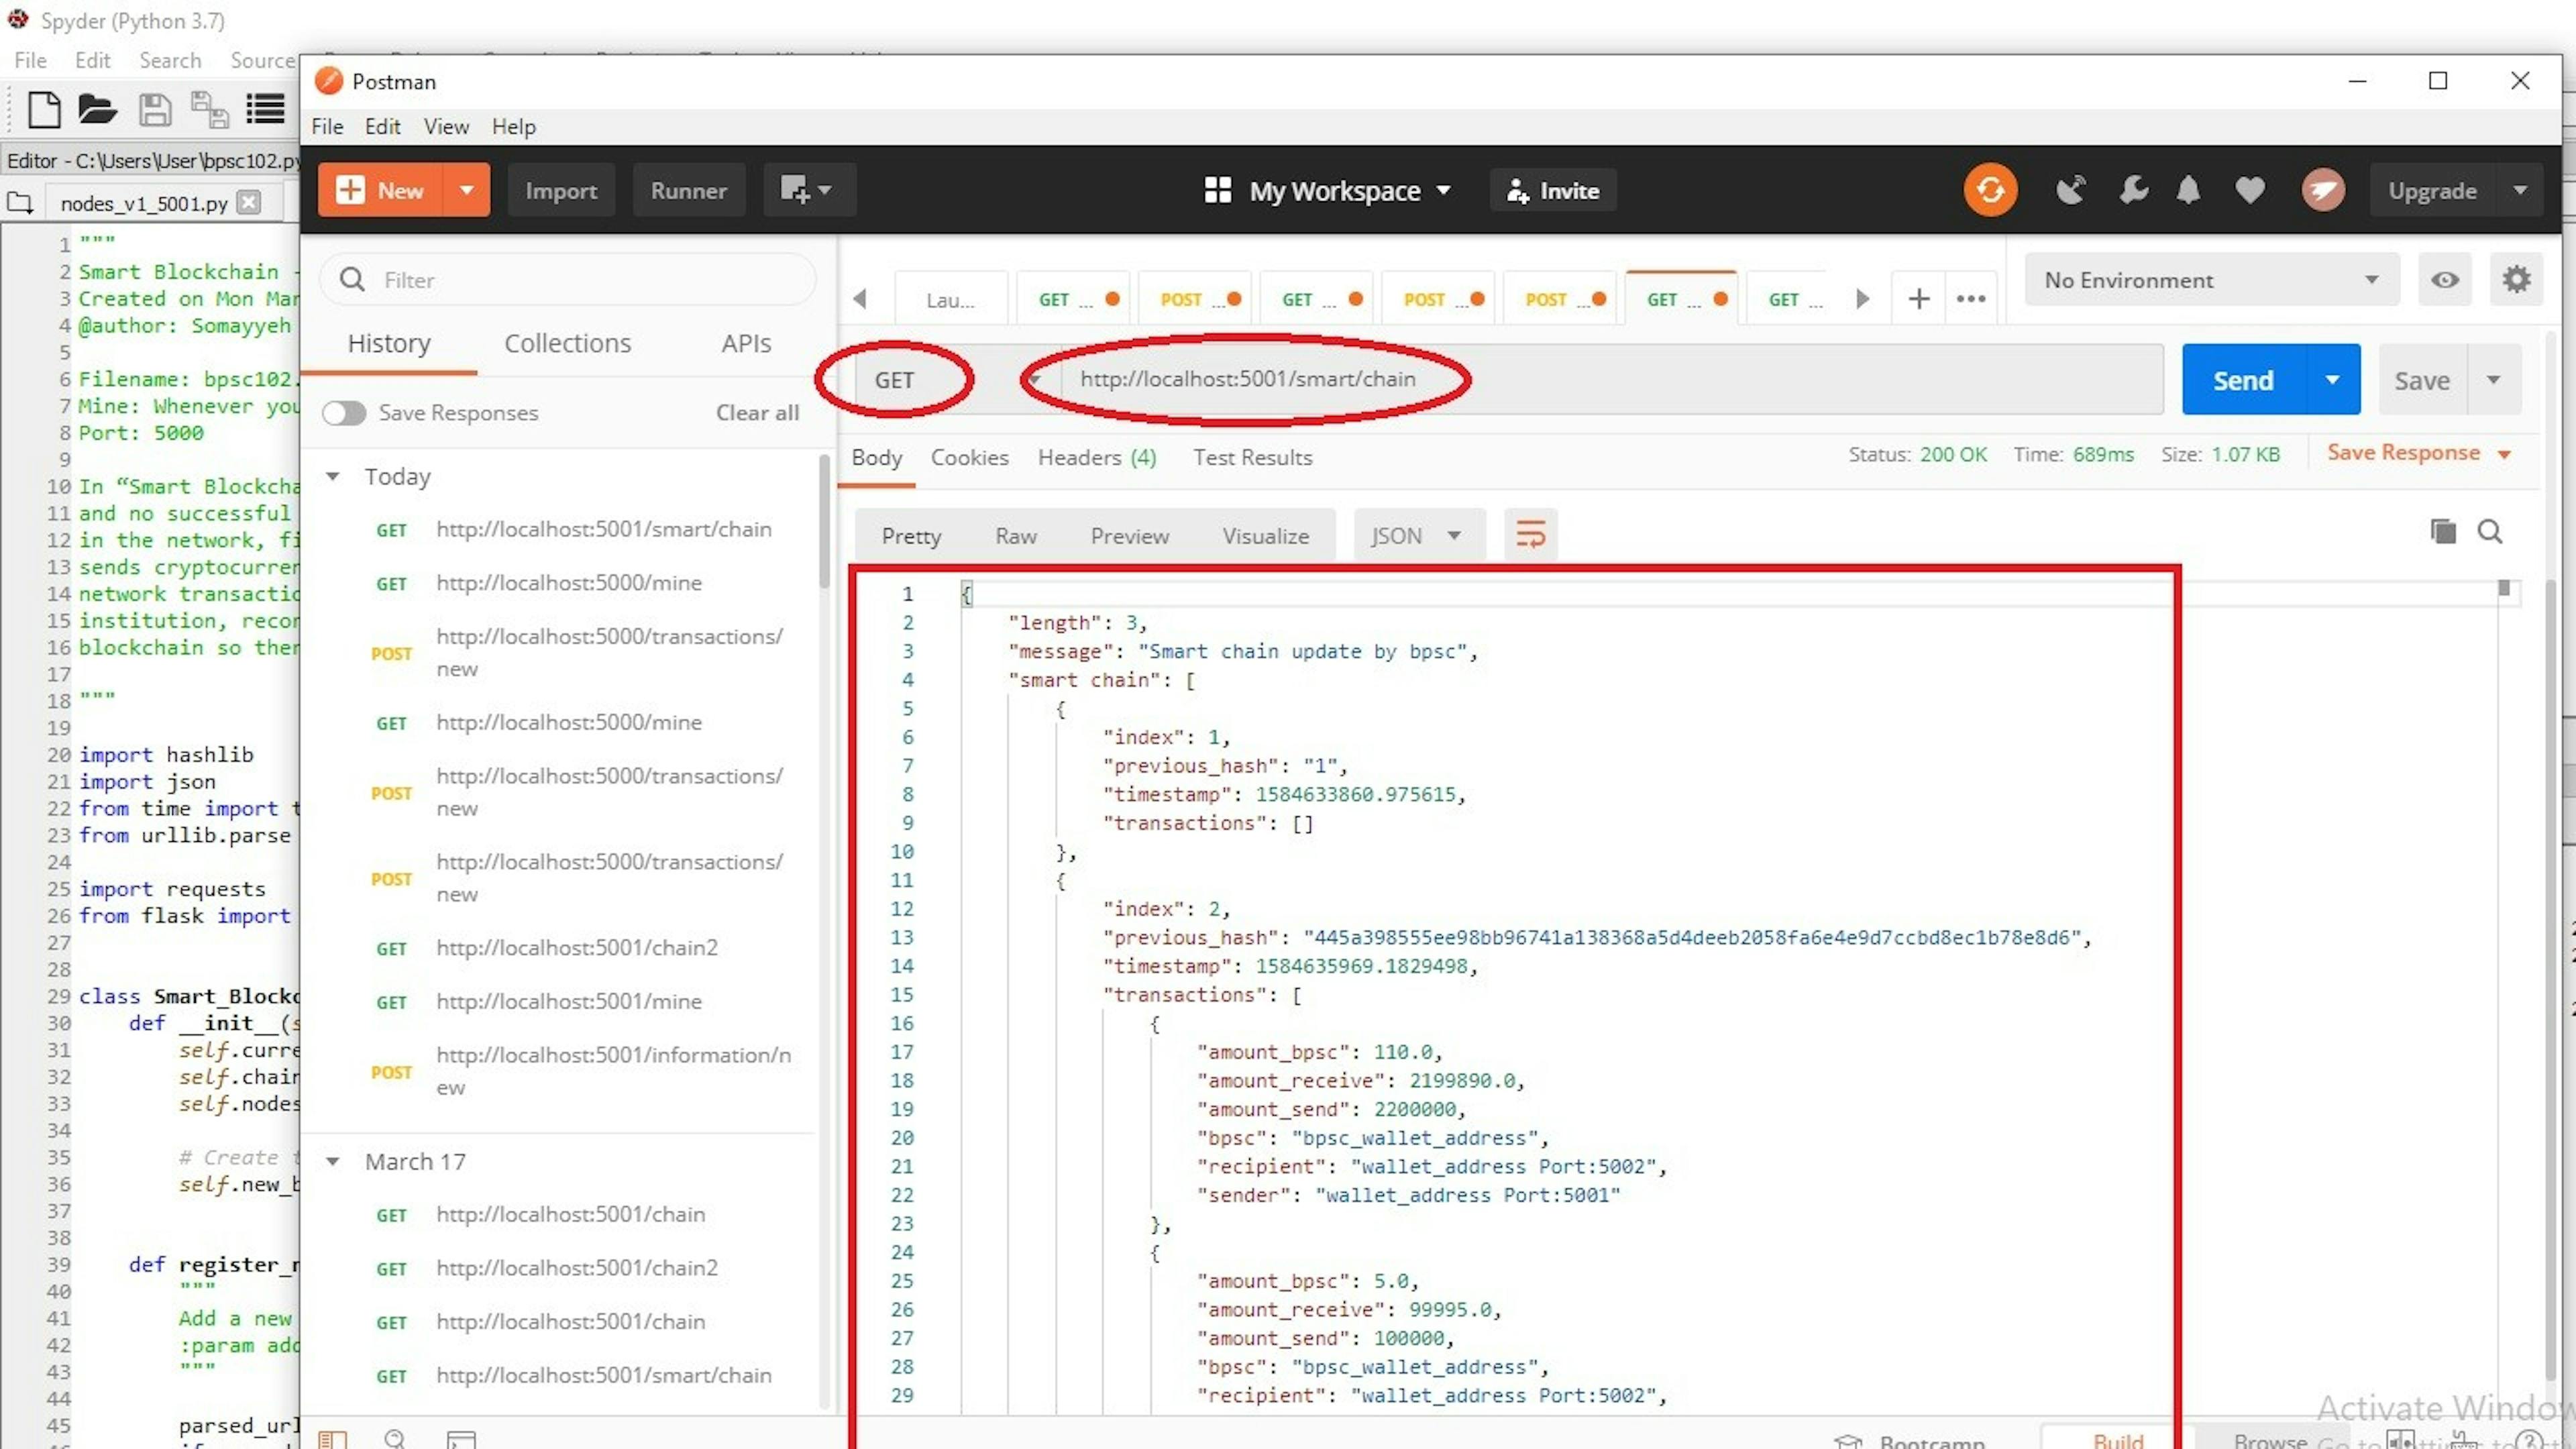Image resolution: width=2576 pixels, height=1449 pixels.
Task: Toggle the sidebar icon in the status bar
Action: click(x=332, y=1439)
